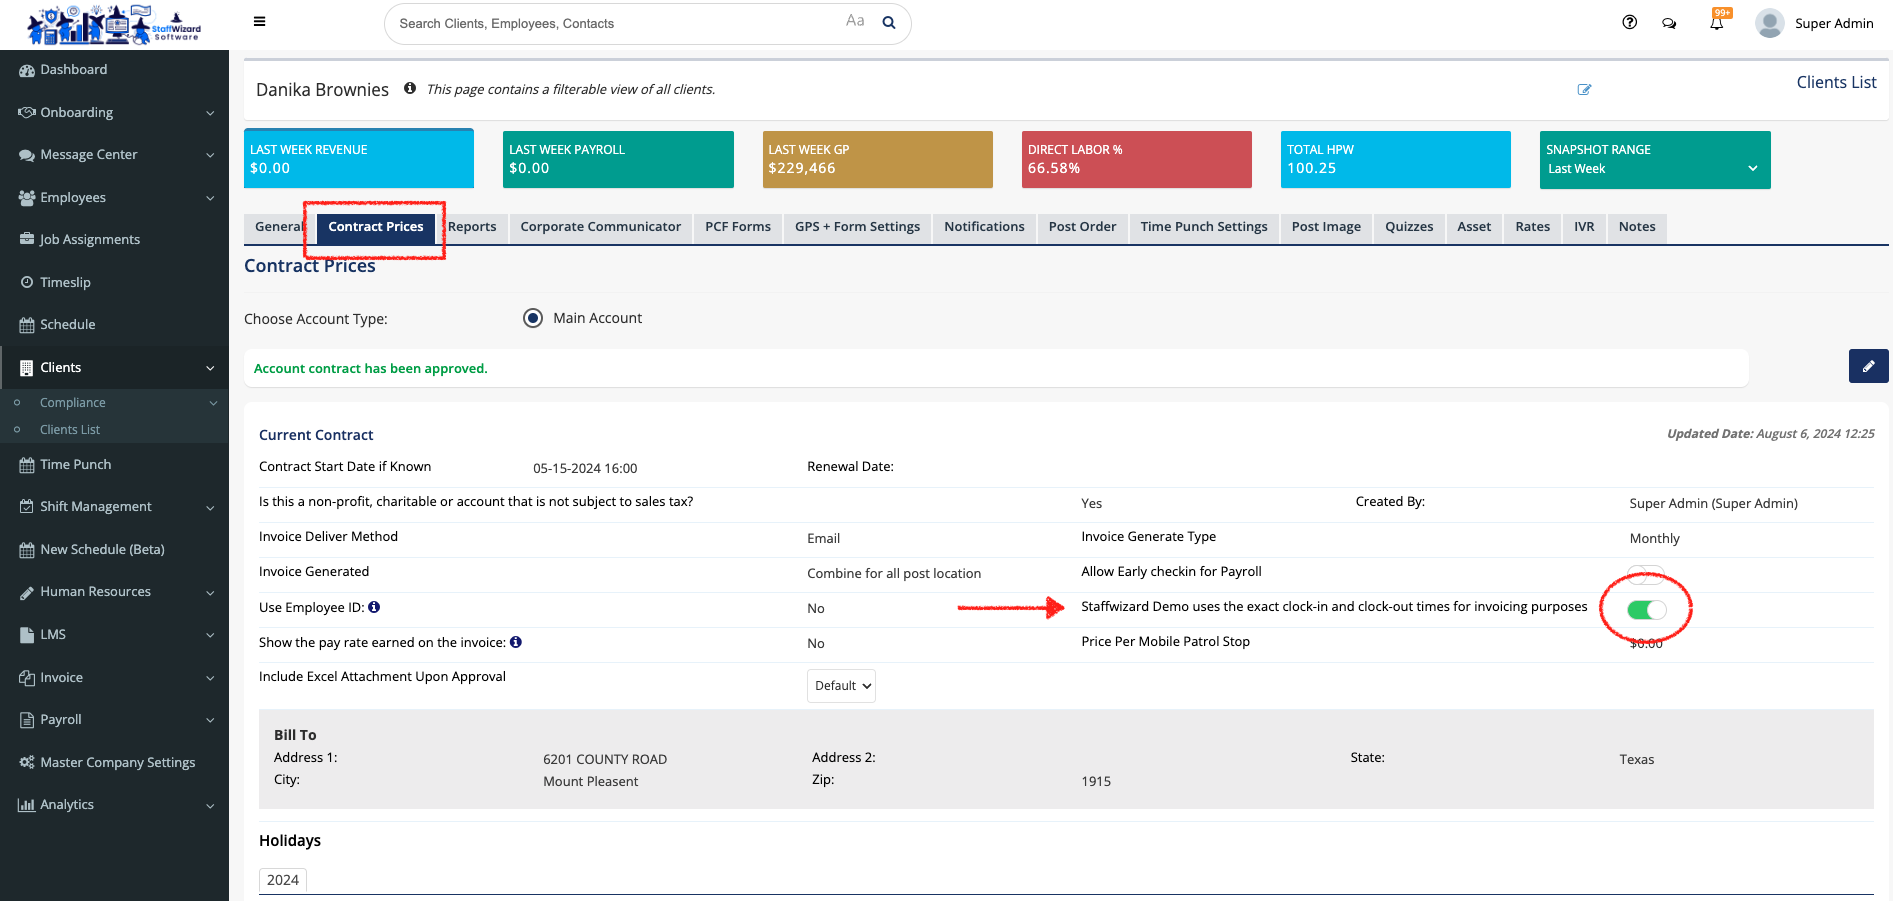1893x901 pixels.
Task: Click the info icon next to Danika Brownies
Action: pos(410,89)
